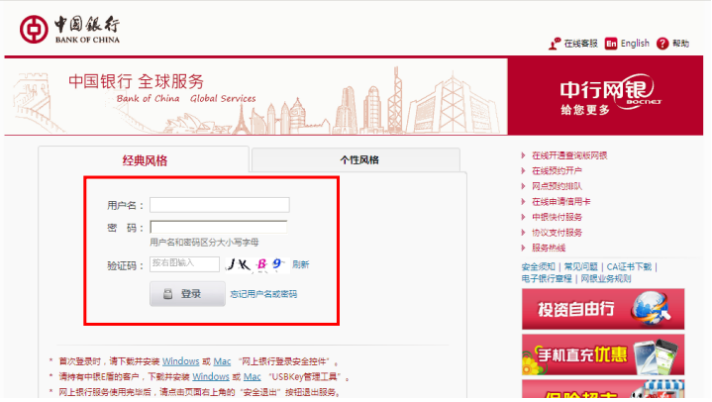Click the 用户名和密码区分大小写字母 hint text
This screenshot has height=402, width=712.
coord(204,242)
